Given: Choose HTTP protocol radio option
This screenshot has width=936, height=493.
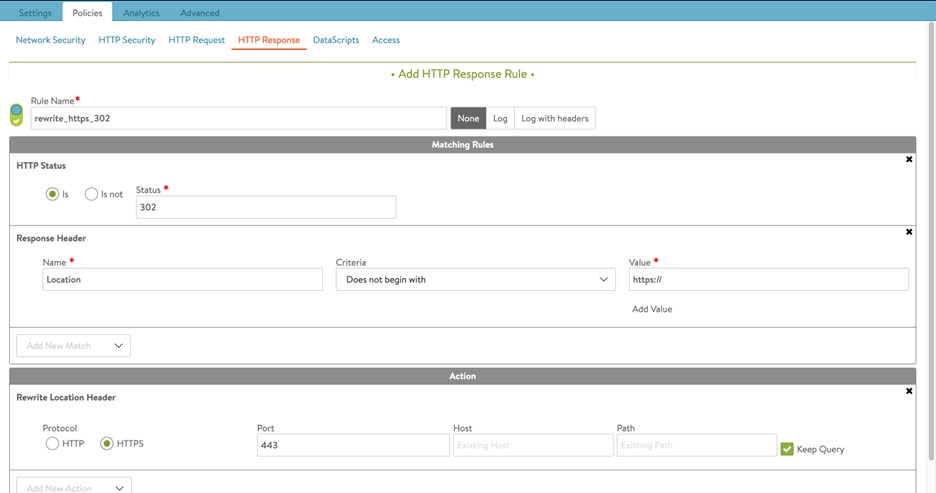Looking at the screenshot, I should tap(52, 443).
